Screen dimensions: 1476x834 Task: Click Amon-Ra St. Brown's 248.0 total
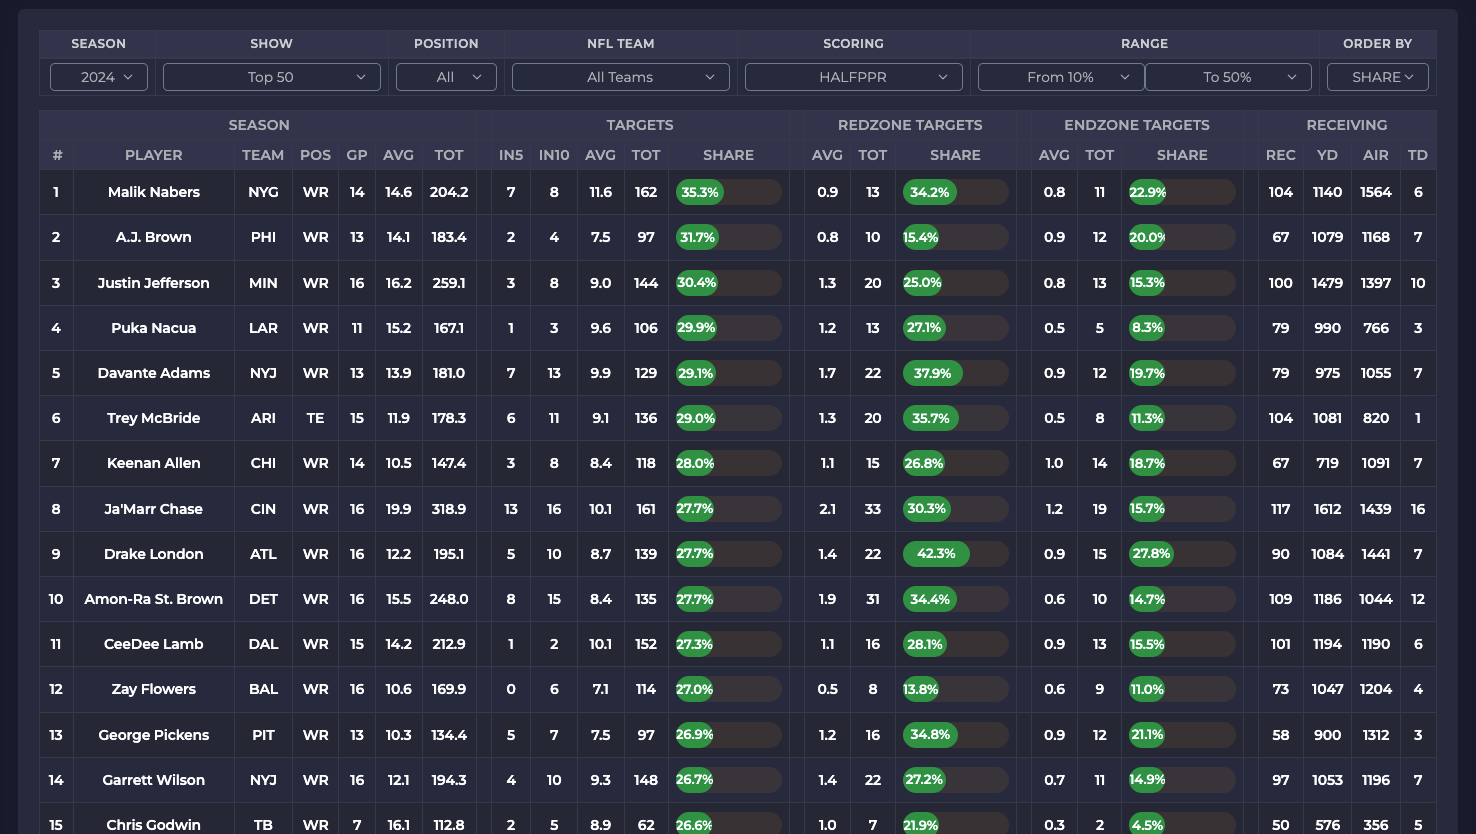pos(449,599)
